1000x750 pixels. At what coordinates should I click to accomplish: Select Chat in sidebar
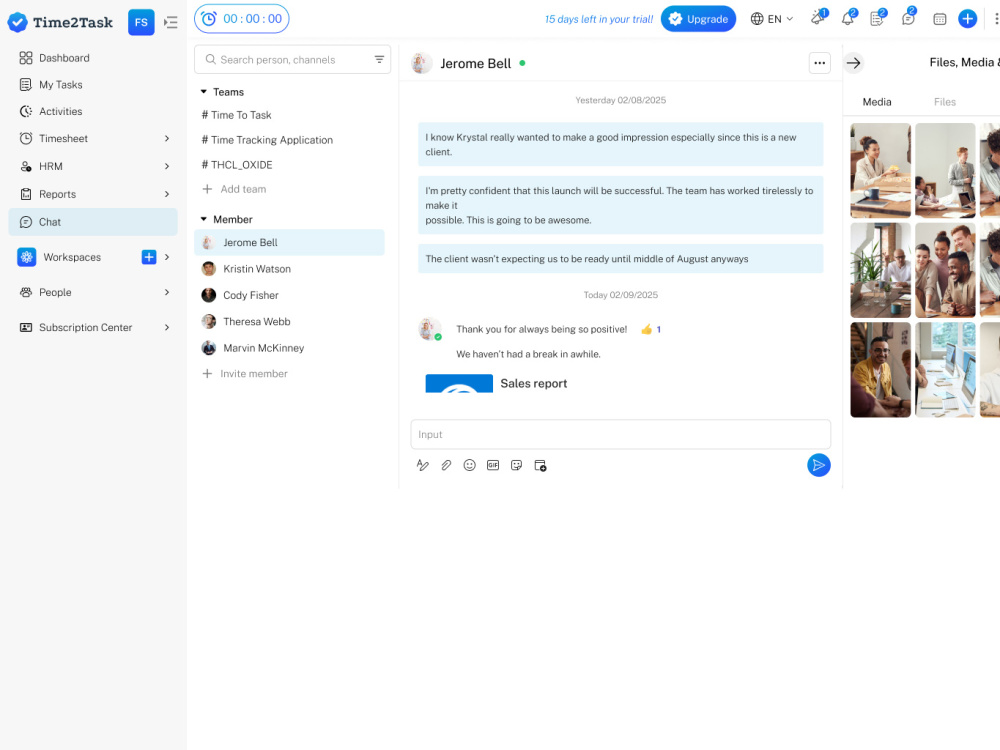click(93, 222)
